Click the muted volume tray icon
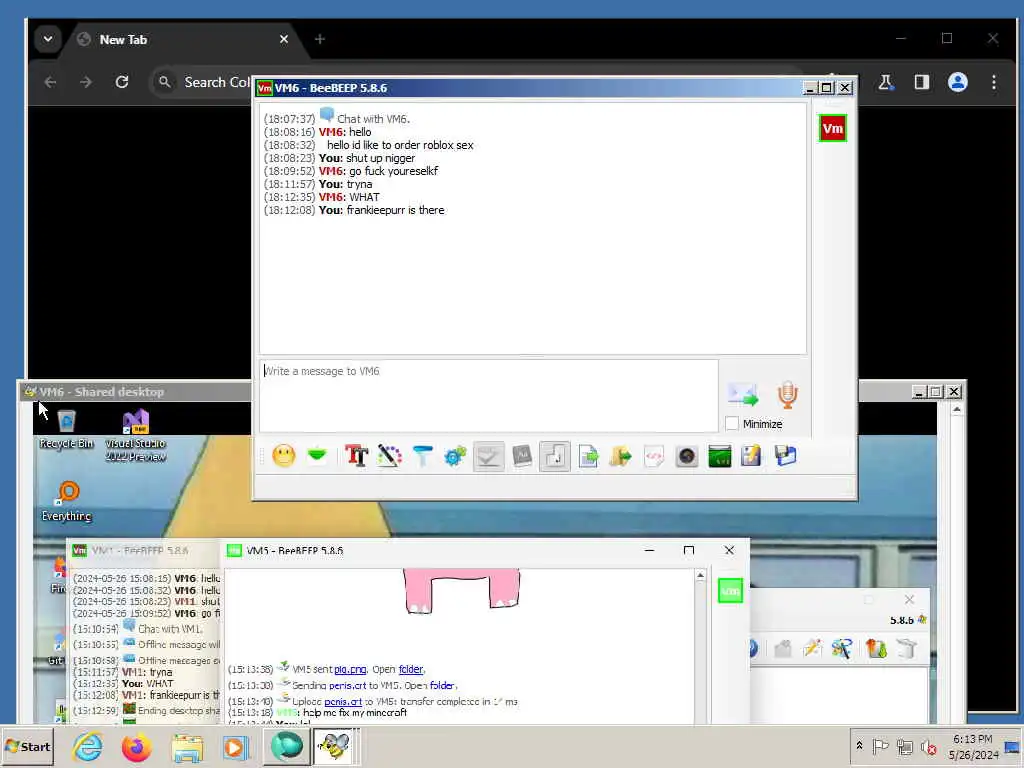The width and height of the screenshot is (1024, 768). tap(928, 746)
